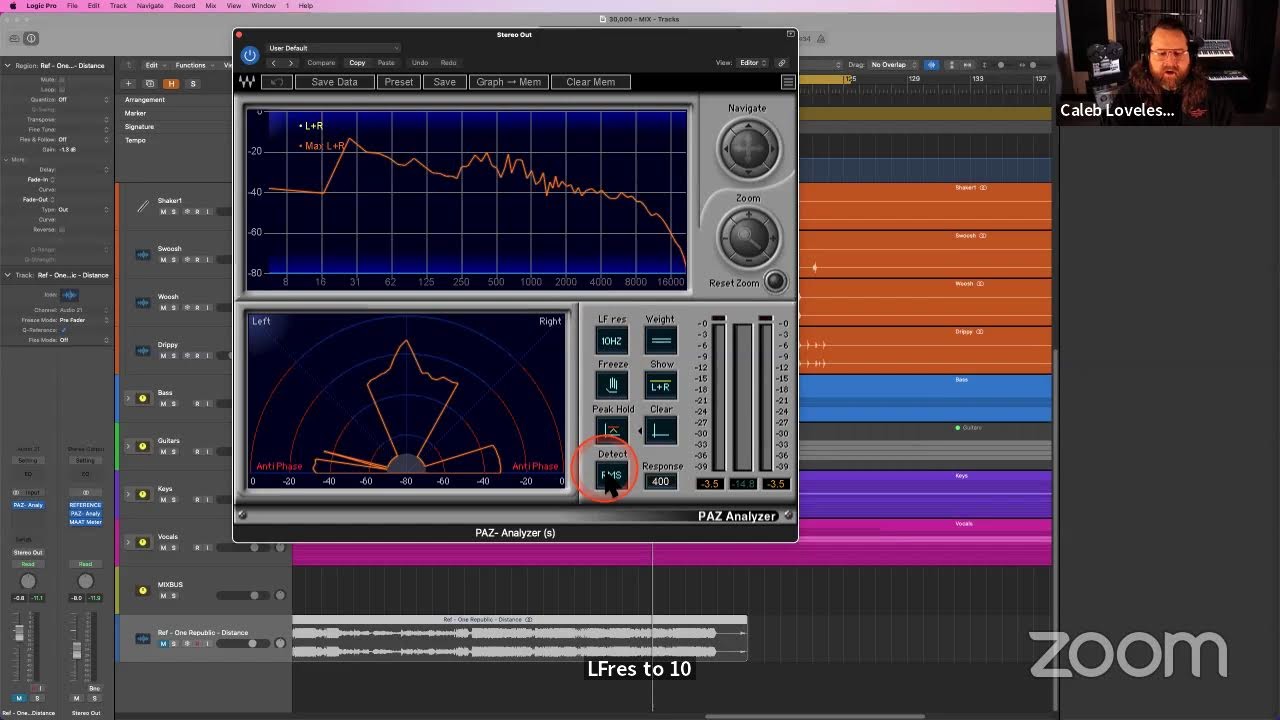1280x720 pixels.
Task: Open the View Editor dropdown
Action: pyautogui.click(x=753, y=63)
